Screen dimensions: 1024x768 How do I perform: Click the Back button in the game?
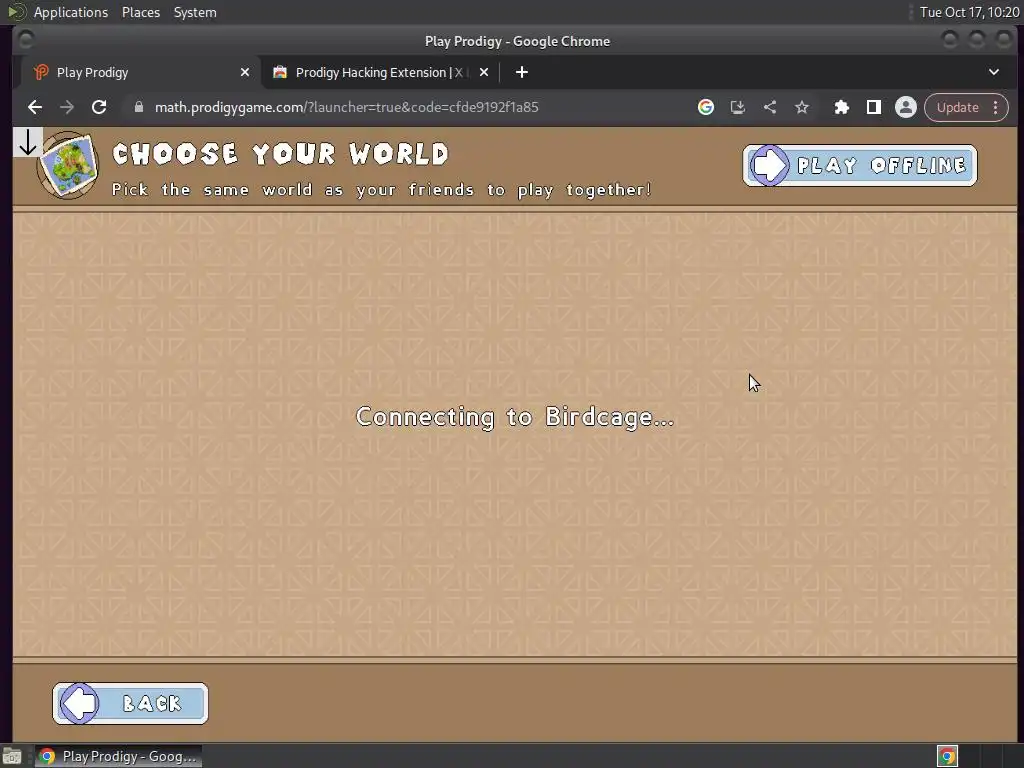click(x=131, y=703)
